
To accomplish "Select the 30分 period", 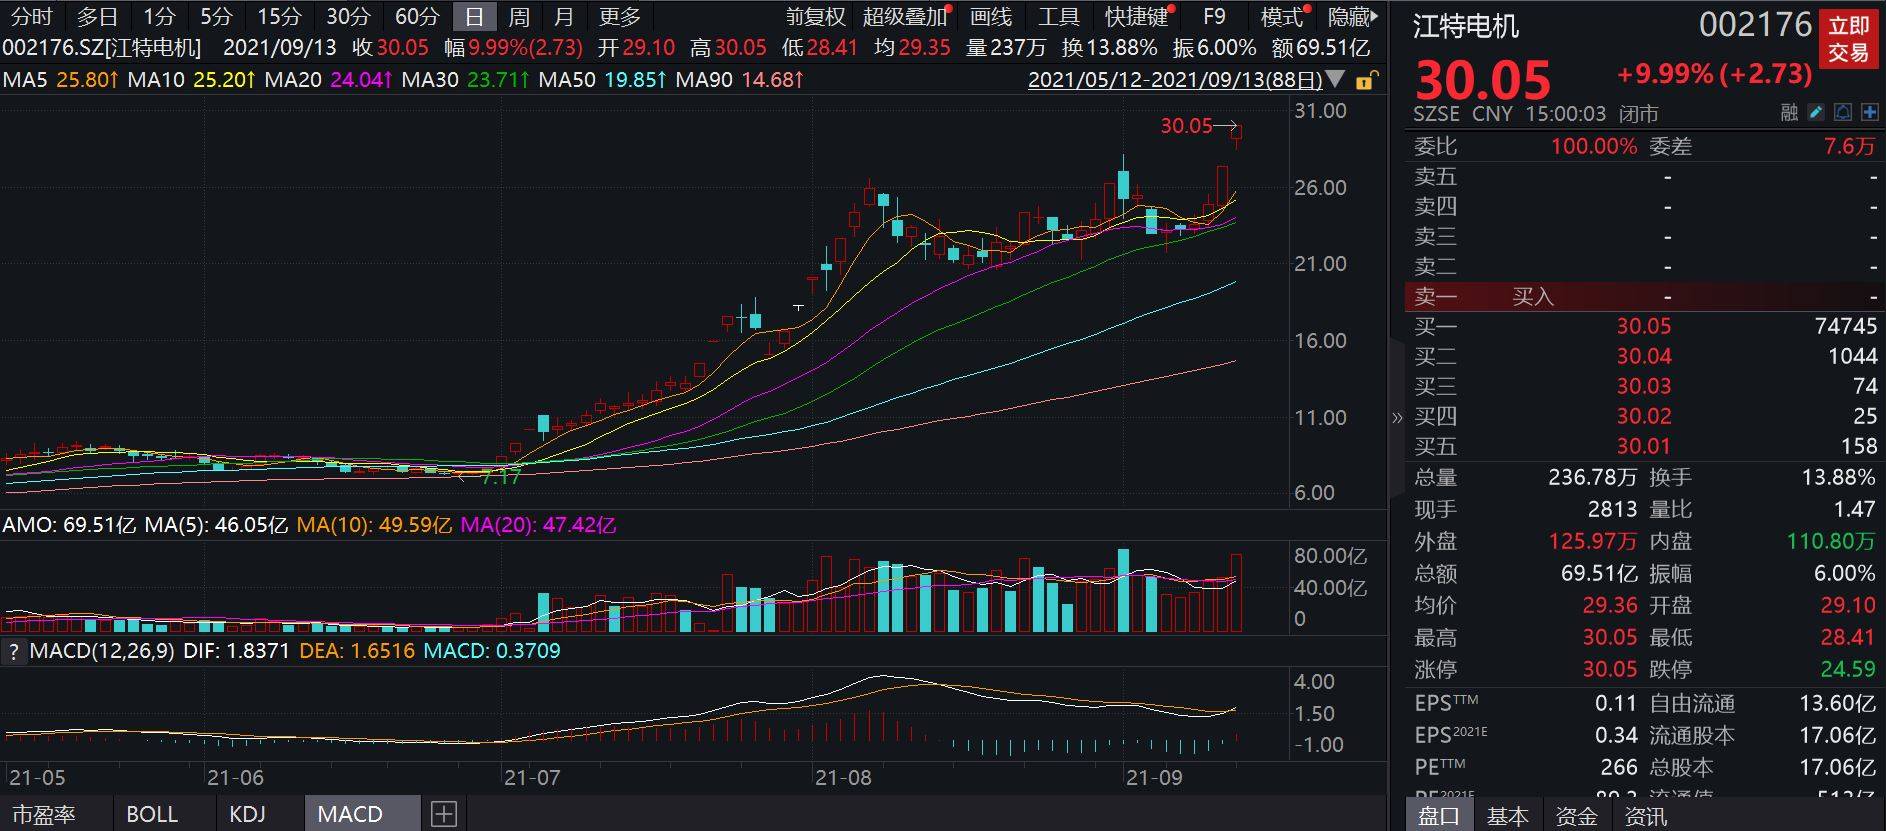I will click(x=348, y=17).
